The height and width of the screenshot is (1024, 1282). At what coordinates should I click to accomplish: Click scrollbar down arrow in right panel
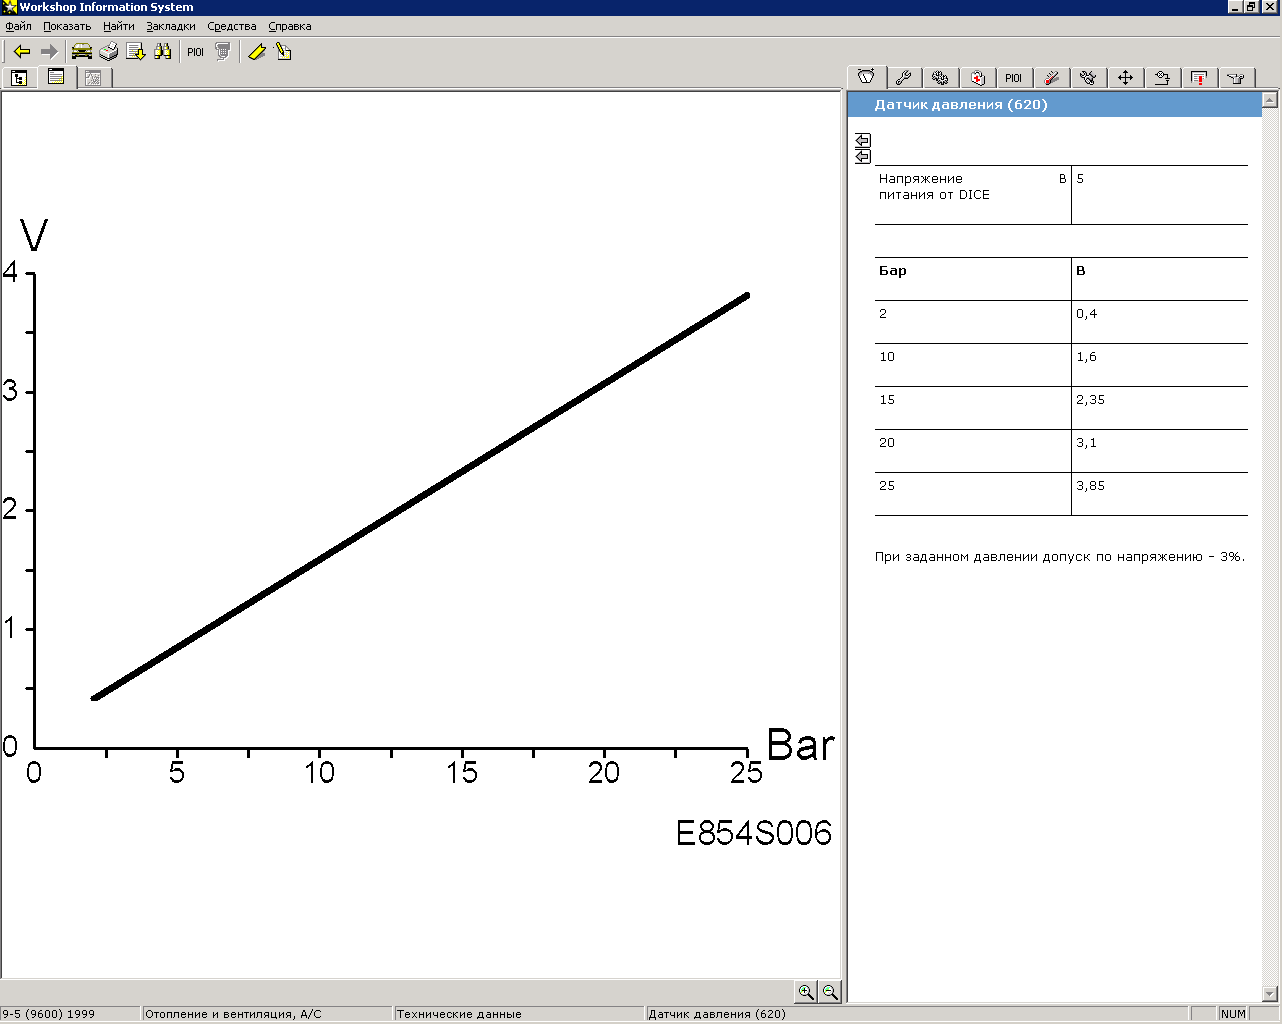tap(1270, 994)
